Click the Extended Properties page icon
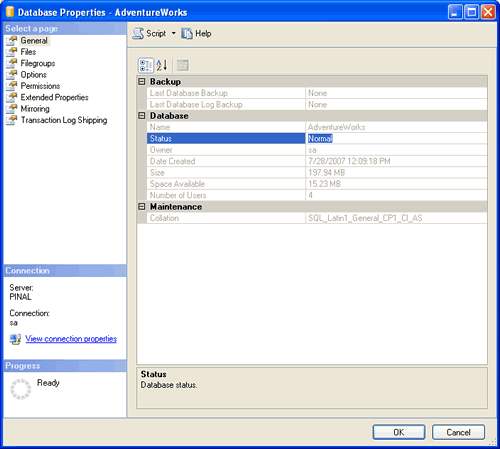Screen dimensions: 500x449 click(x=11, y=97)
